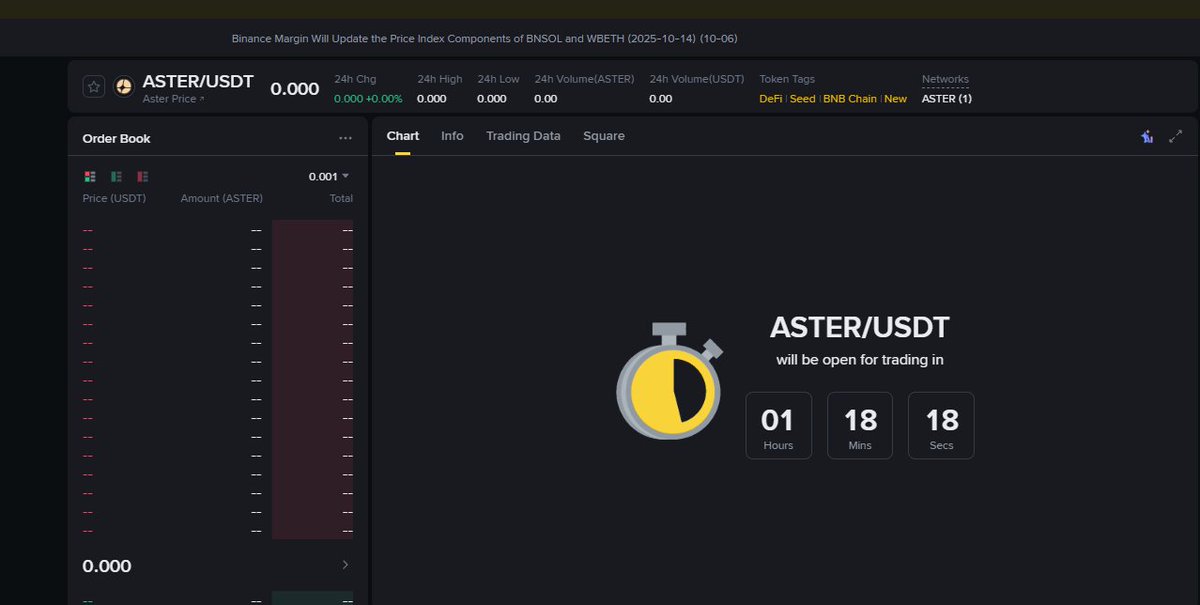Screen dimensions: 1200x605
Task: Click the BNB Chain token tag
Action: tap(850, 99)
